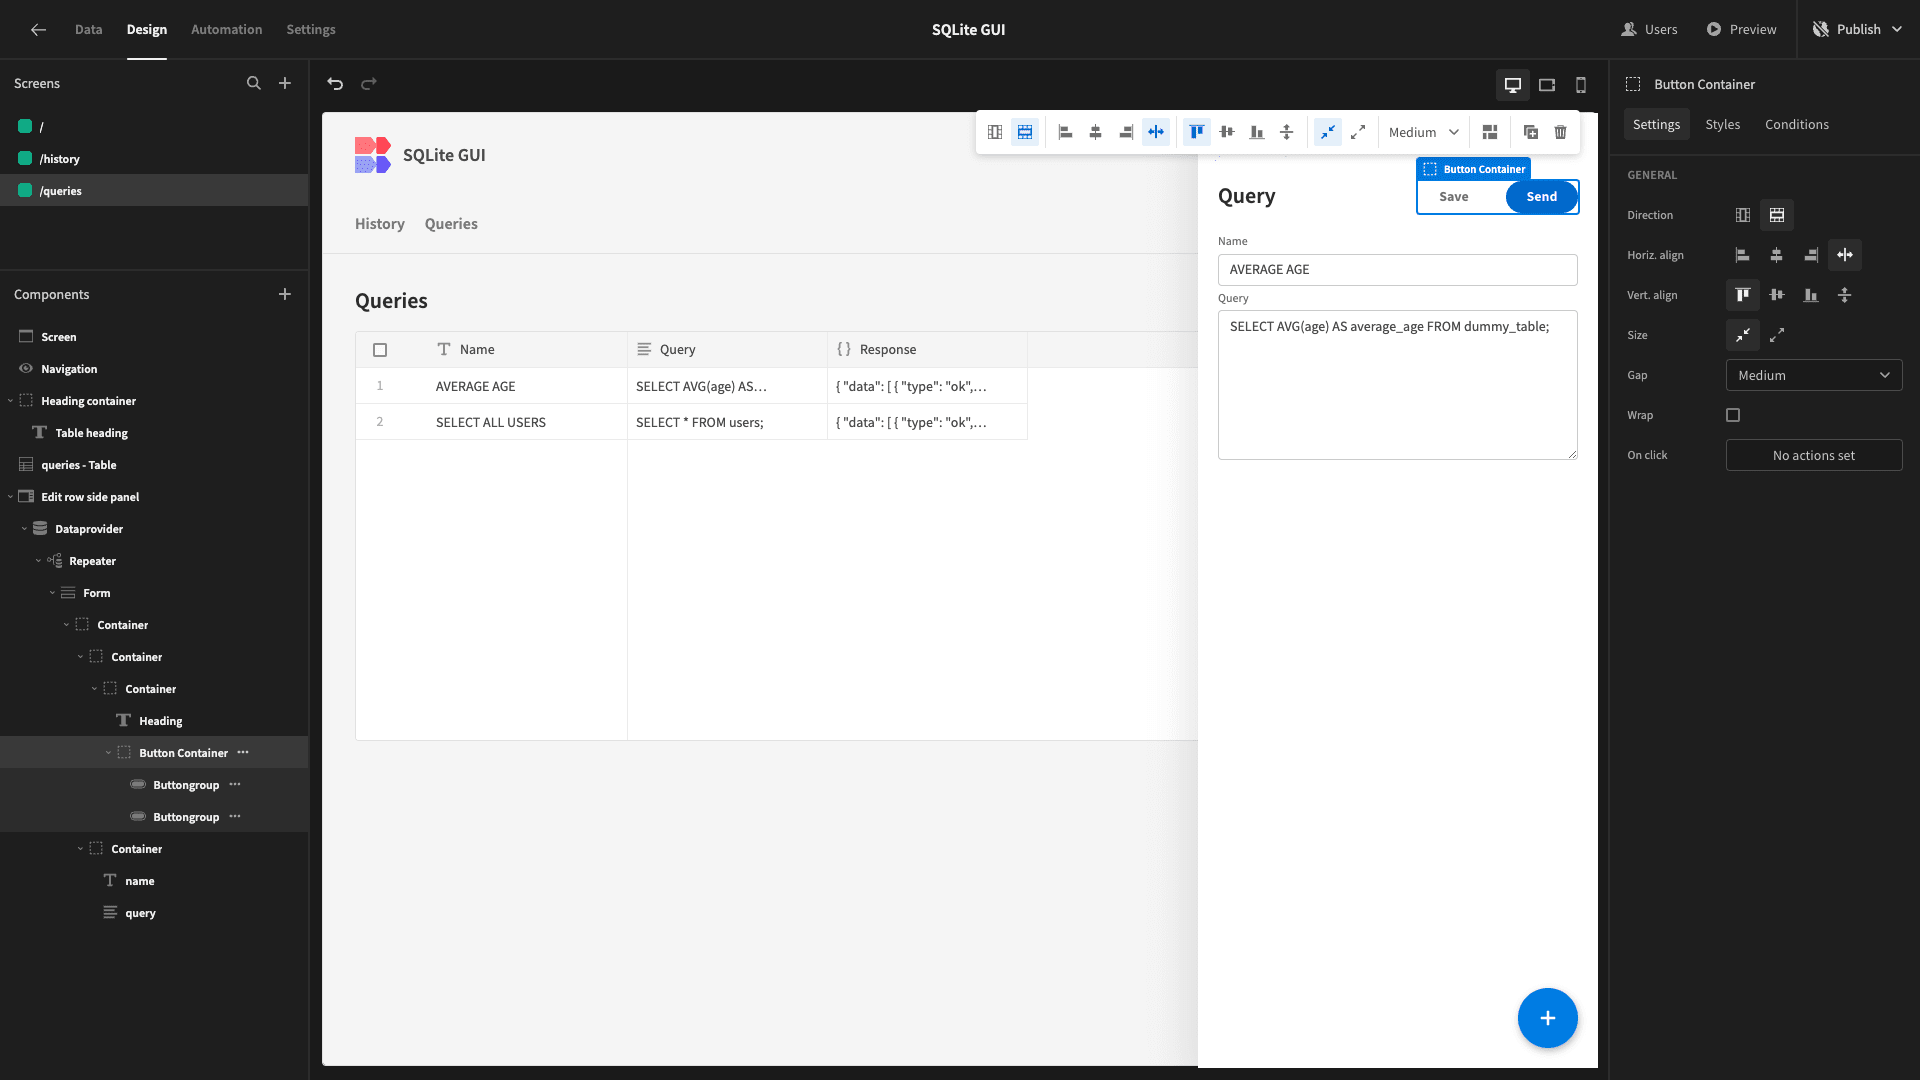Screen dimensions: 1920x1080
Task: Redo the last change
Action: 369,84
